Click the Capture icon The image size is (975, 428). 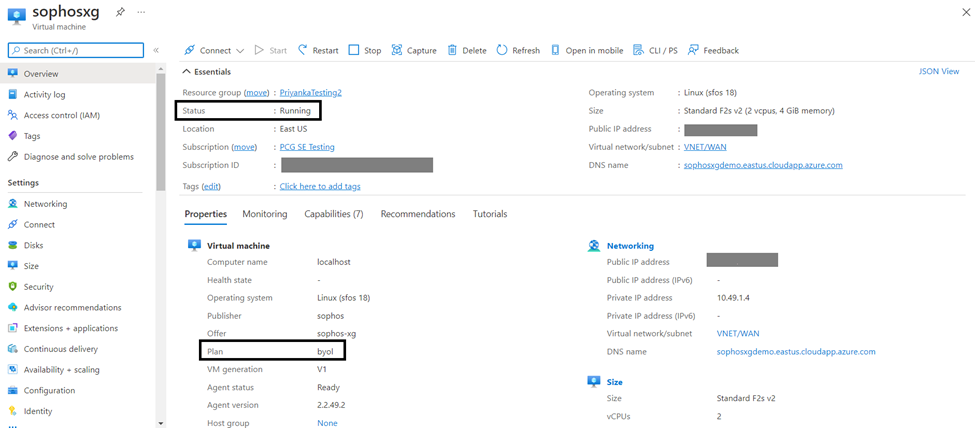[x=397, y=50]
